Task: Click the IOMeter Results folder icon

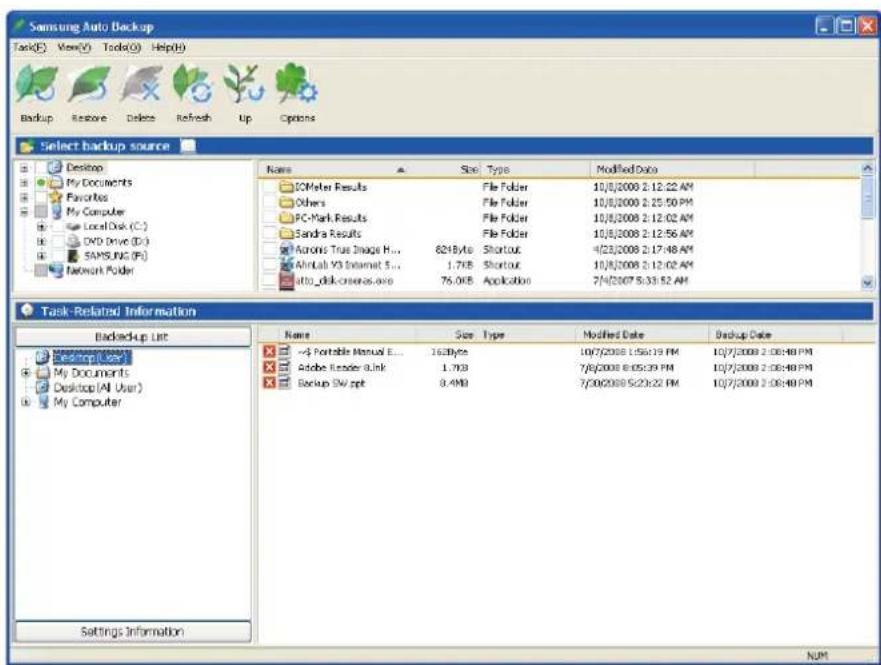Action: 287,186
